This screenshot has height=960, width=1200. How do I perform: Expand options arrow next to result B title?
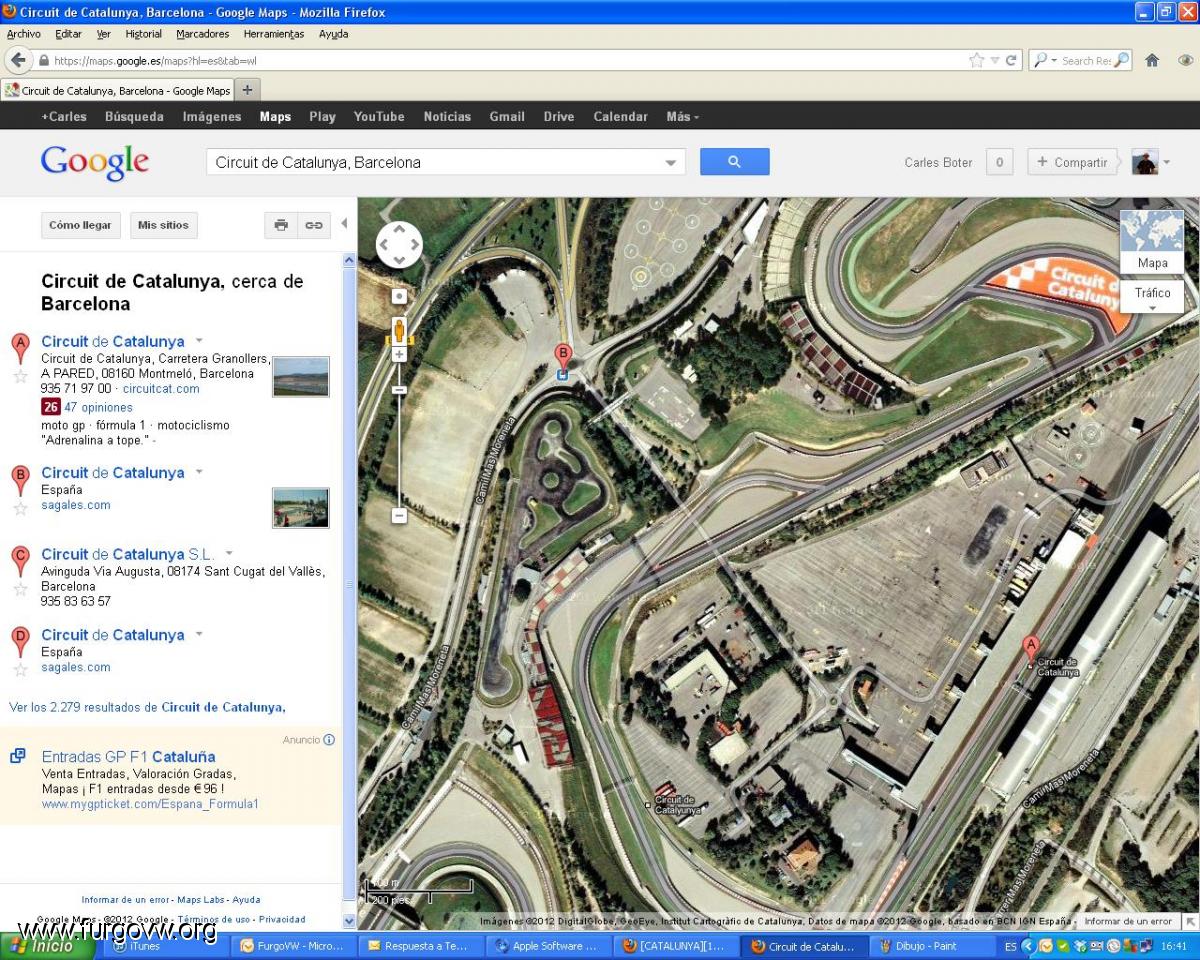coord(199,472)
